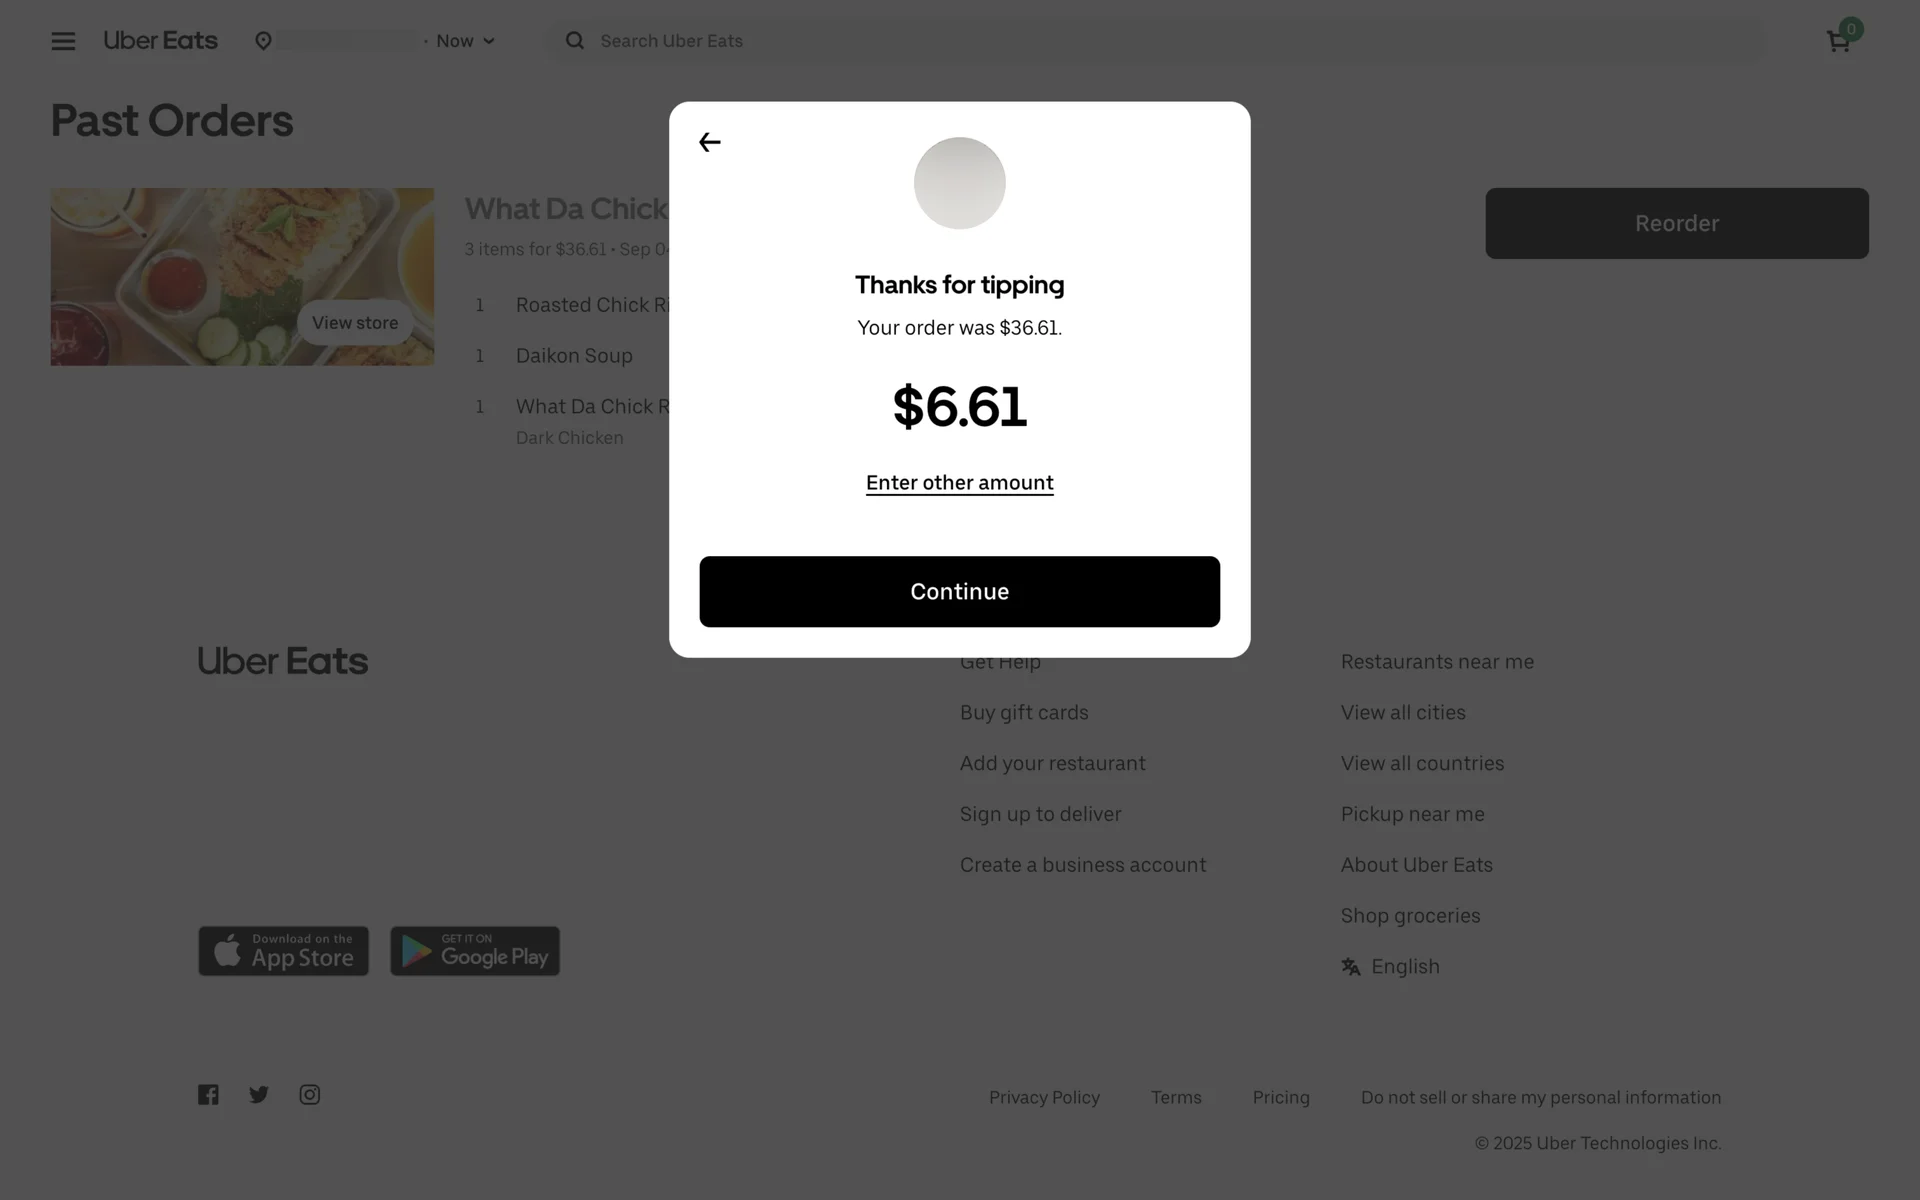Viewport: 1920px width, 1200px height.
Task: Expand the Now delivery time dropdown
Action: (x=465, y=41)
